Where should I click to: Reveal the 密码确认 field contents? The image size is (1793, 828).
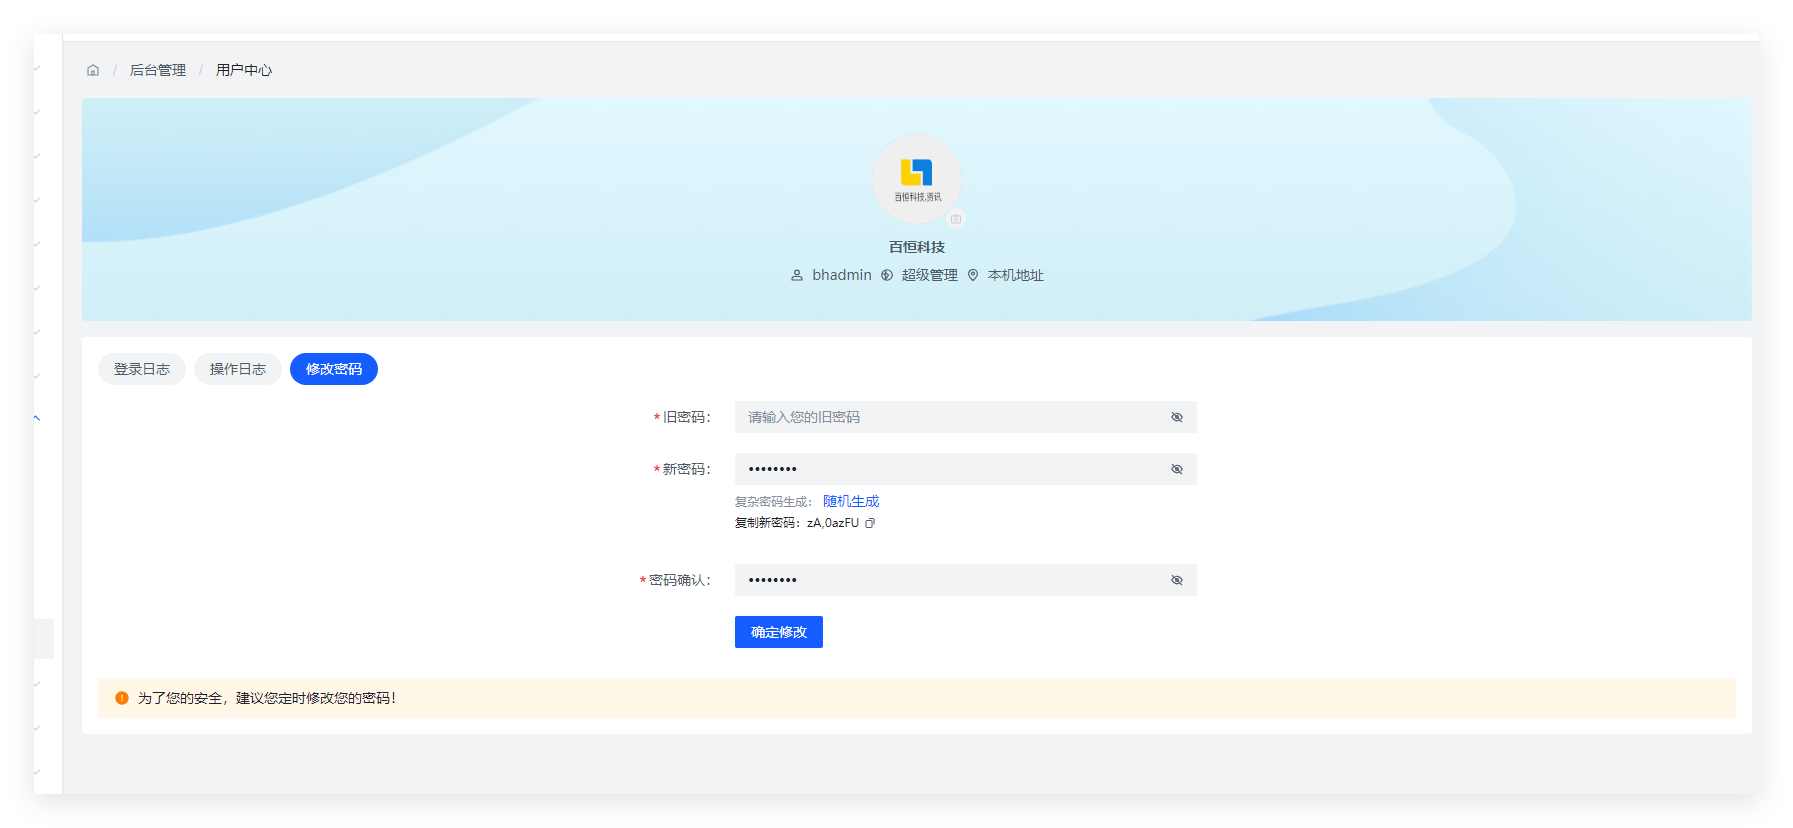coord(1177,580)
